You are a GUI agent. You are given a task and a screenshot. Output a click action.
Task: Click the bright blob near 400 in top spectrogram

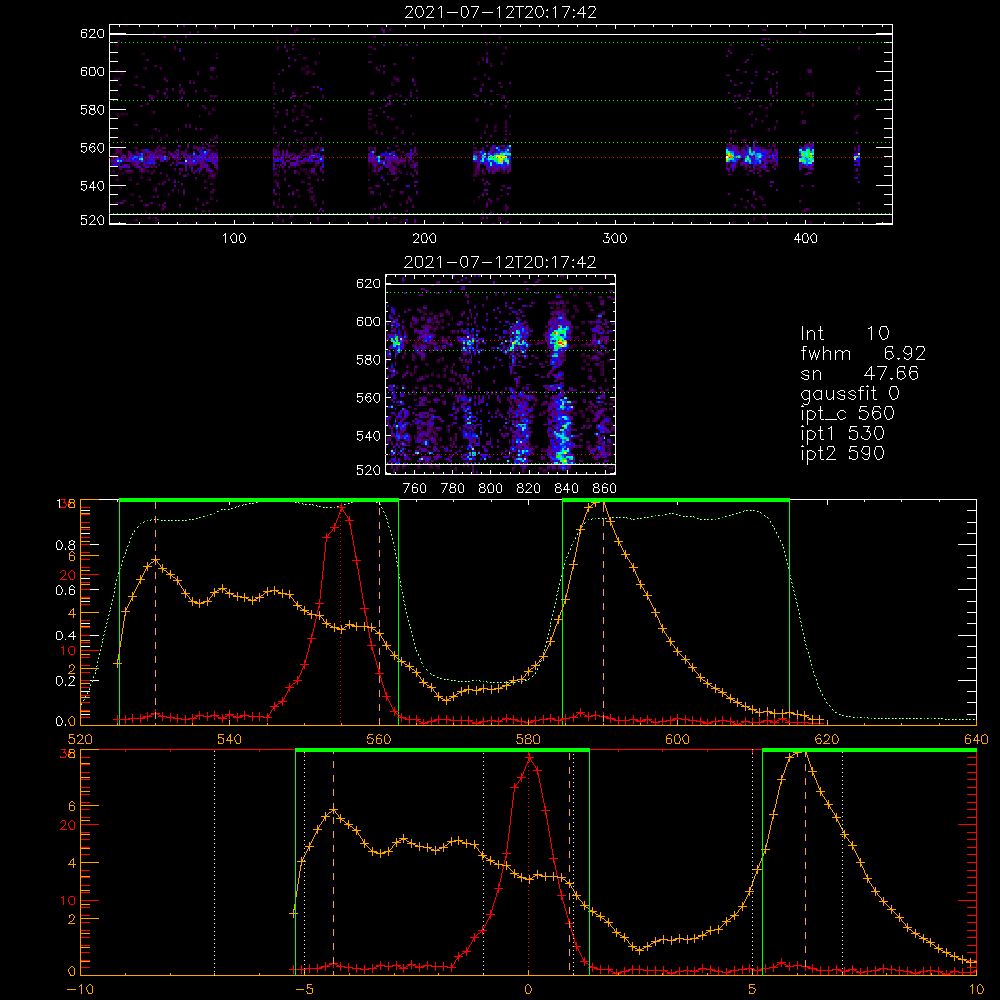click(x=807, y=156)
